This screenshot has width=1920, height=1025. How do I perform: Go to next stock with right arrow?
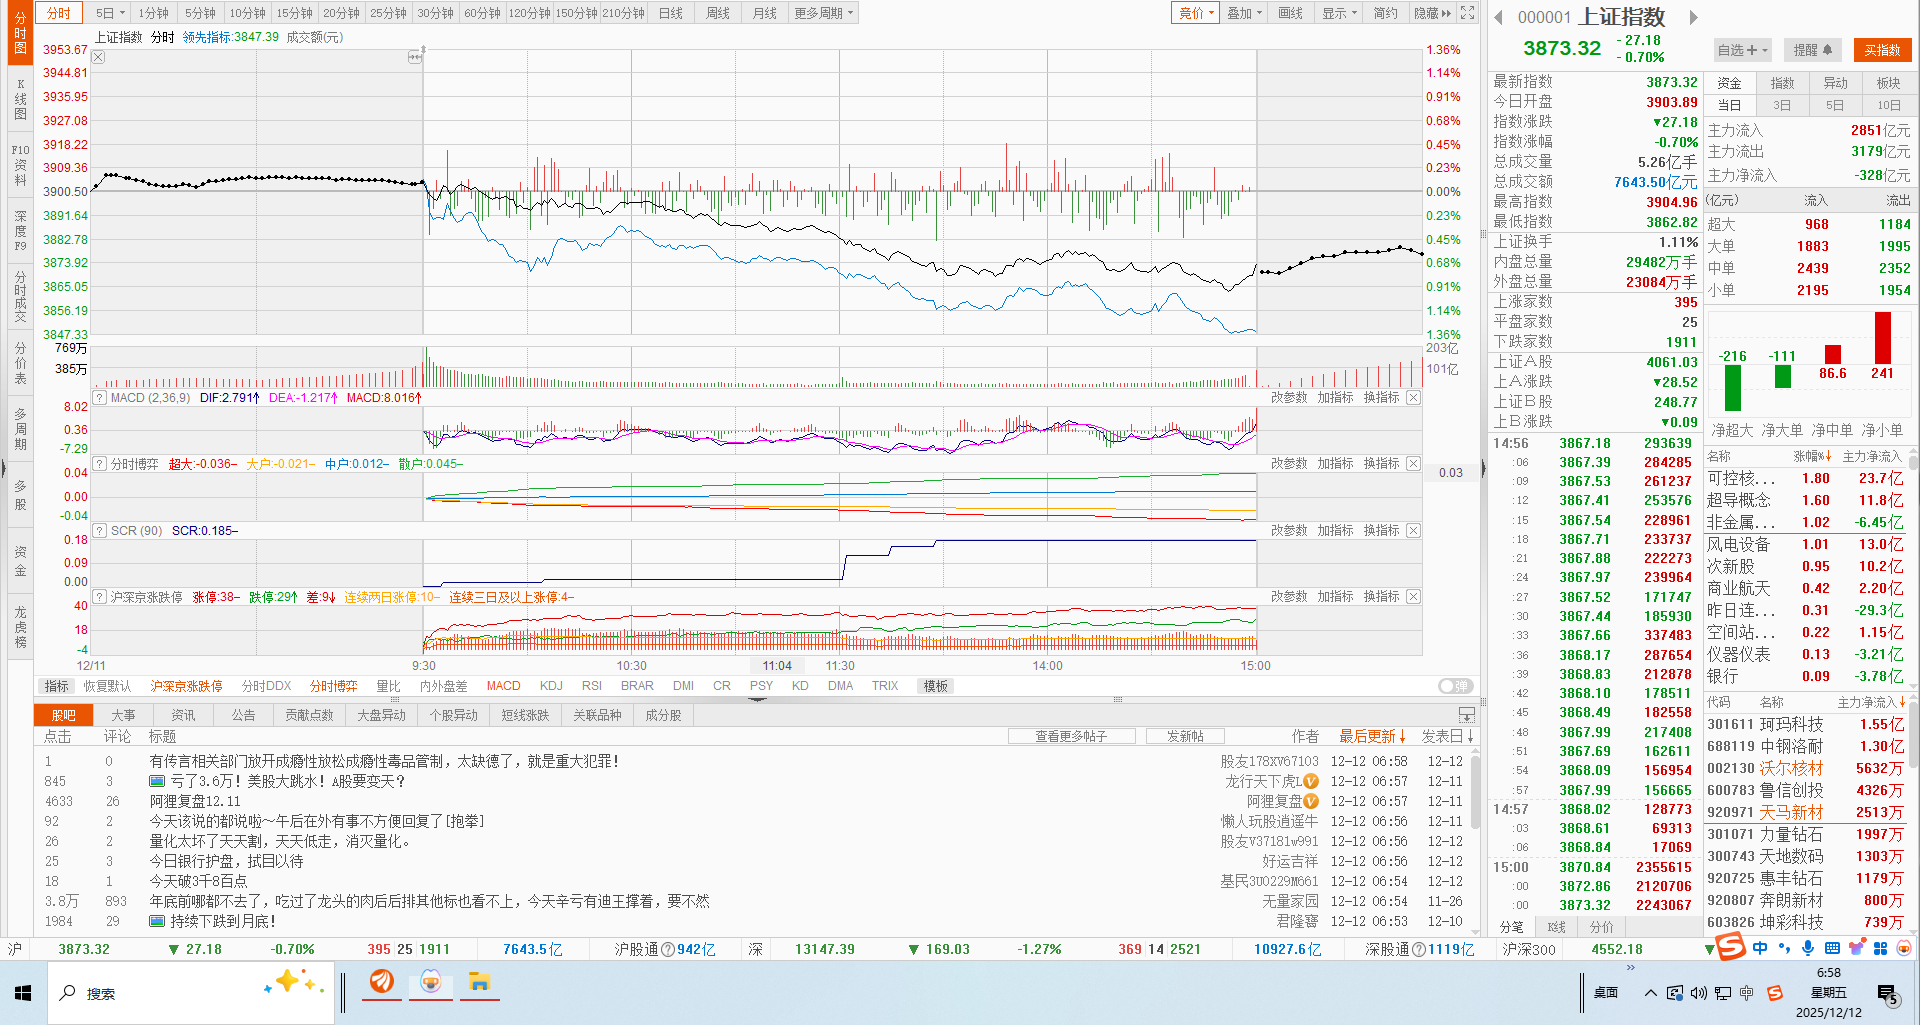click(x=1693, y=17)
